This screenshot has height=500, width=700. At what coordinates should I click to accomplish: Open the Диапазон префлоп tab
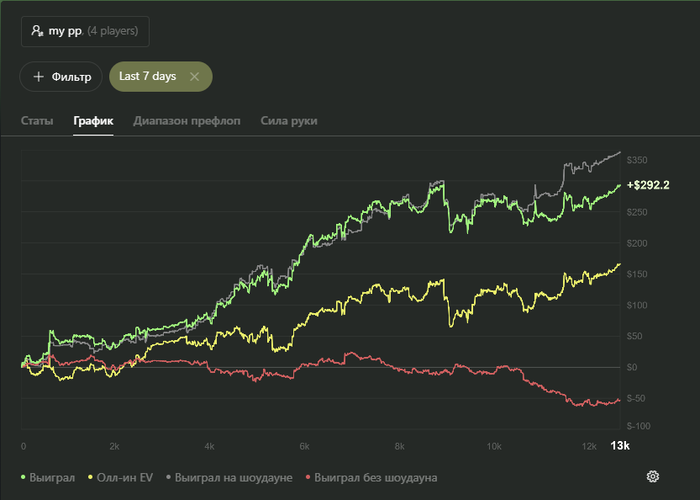coord(187,121)
